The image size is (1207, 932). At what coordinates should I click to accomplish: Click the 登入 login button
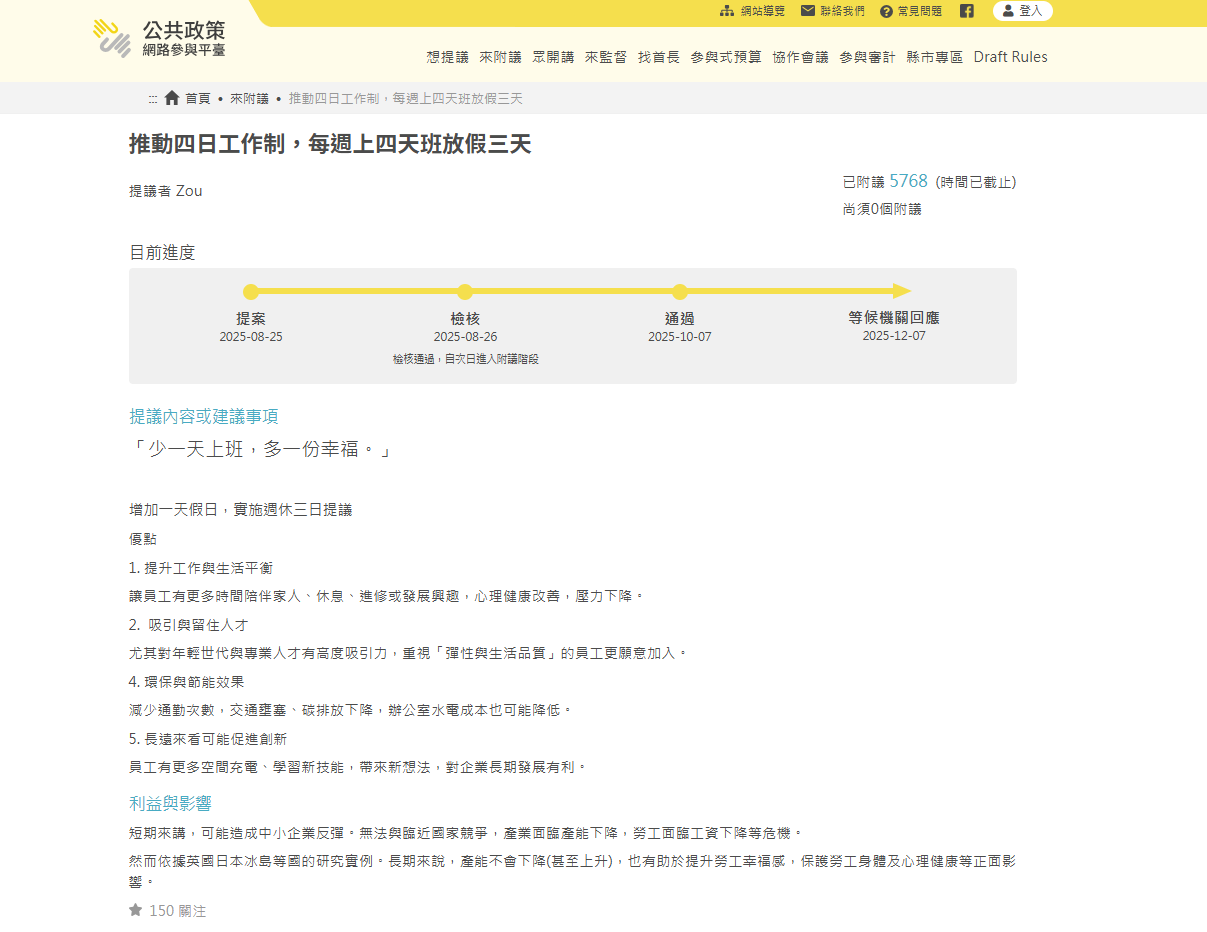click(x=1023, y=11)
